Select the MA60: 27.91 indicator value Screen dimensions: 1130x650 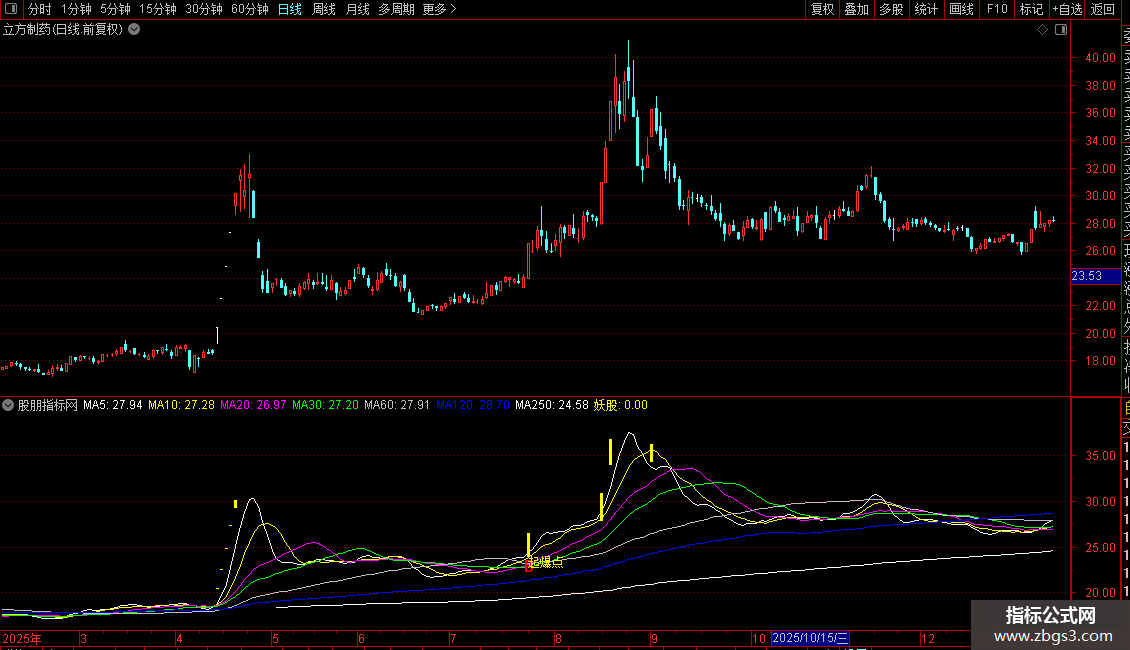(x=397, y=405)
